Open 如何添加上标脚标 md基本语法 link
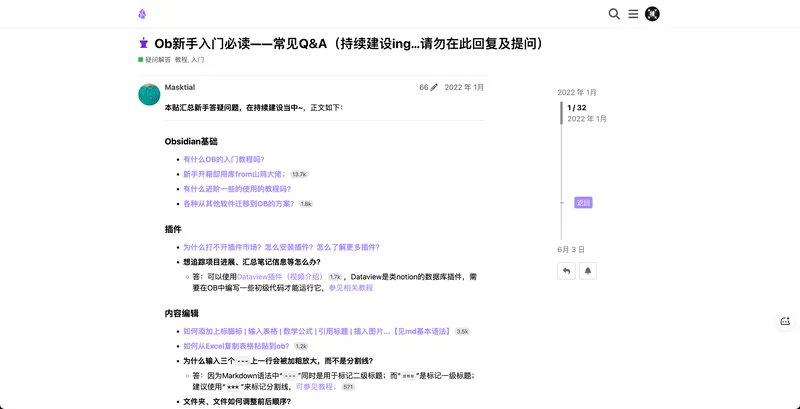This screenshot has width=800, height=409. pyautogui.click(x=317, y=331)
